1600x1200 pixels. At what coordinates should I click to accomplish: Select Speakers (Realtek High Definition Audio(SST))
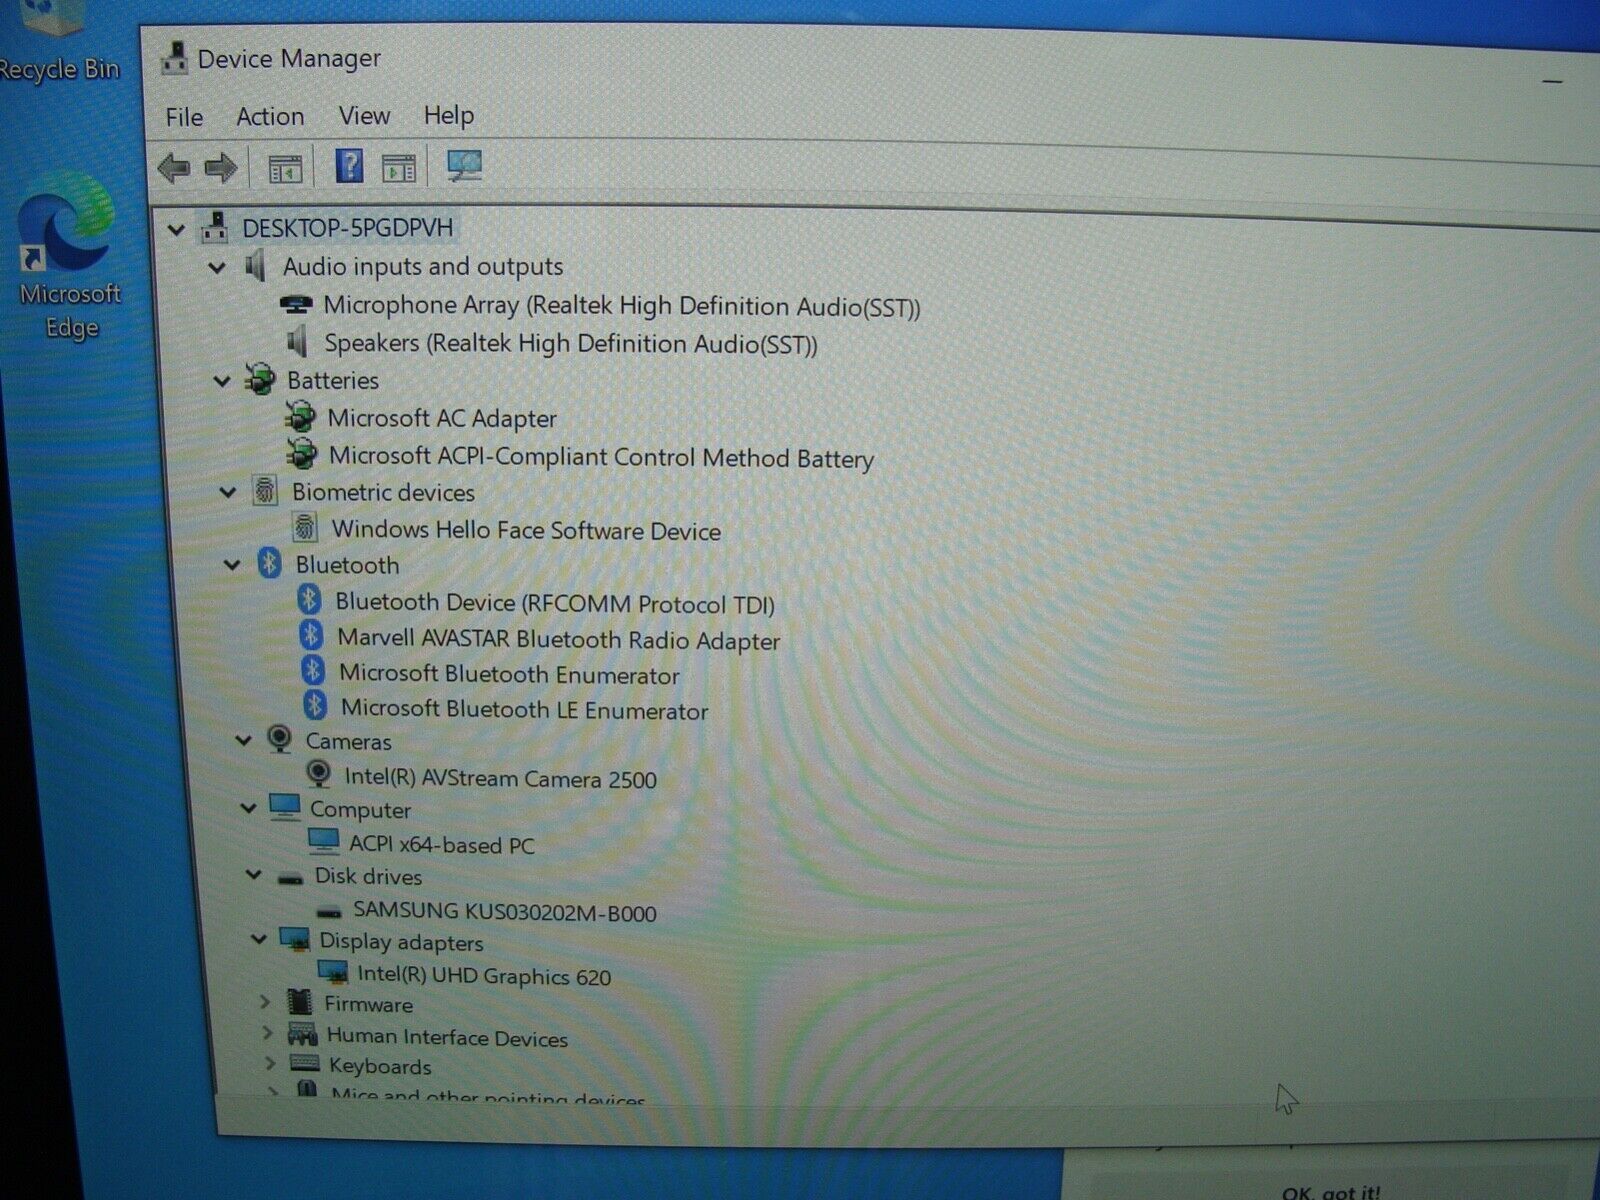(x=571, y=344)
